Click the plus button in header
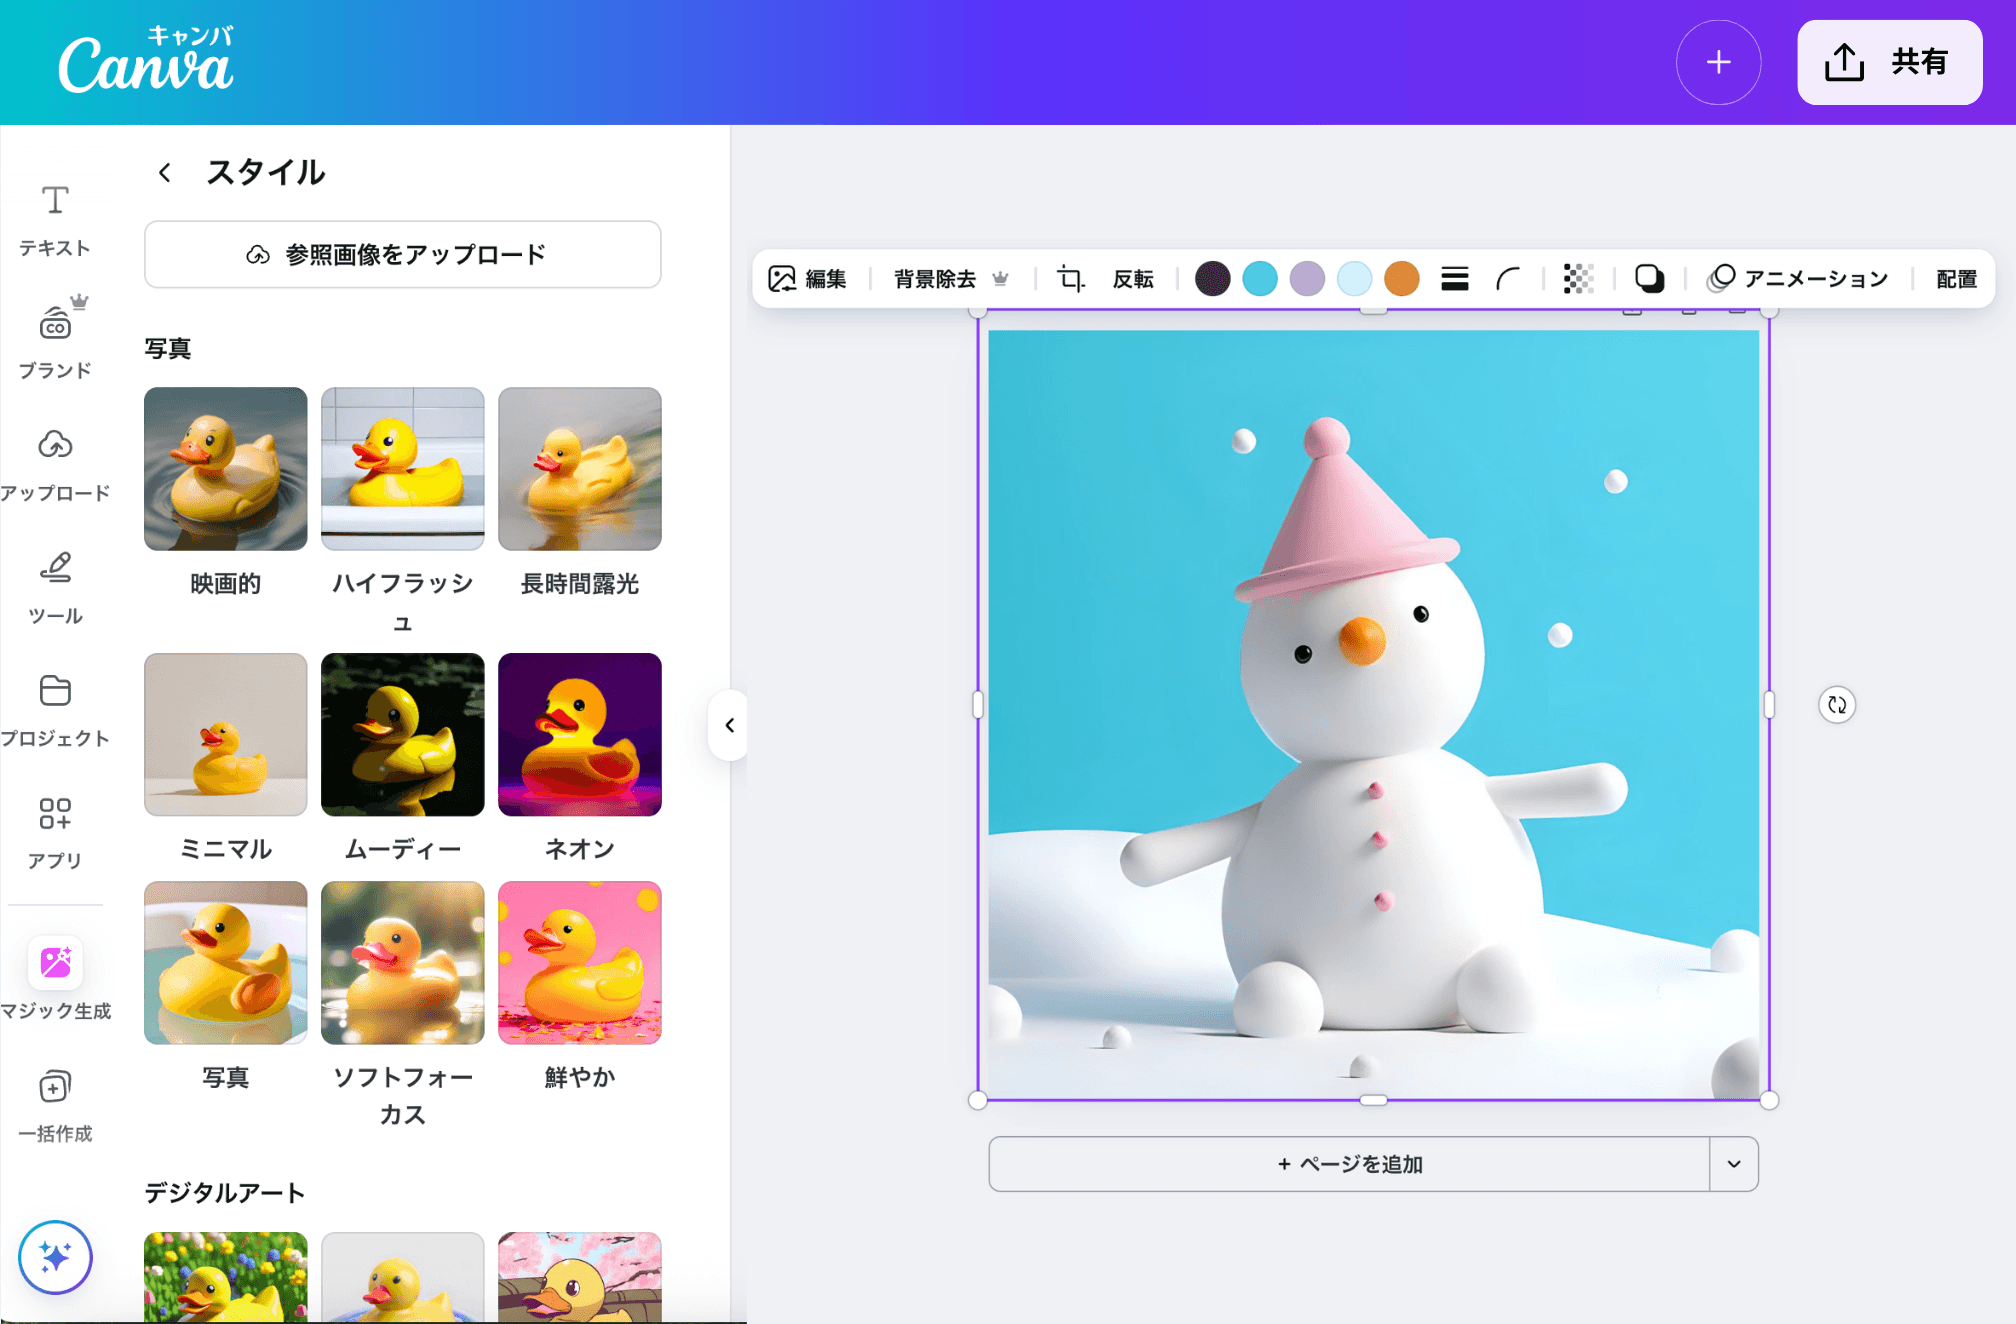The height and width of the screenshot is (1324, 2016). [1718, 62]
